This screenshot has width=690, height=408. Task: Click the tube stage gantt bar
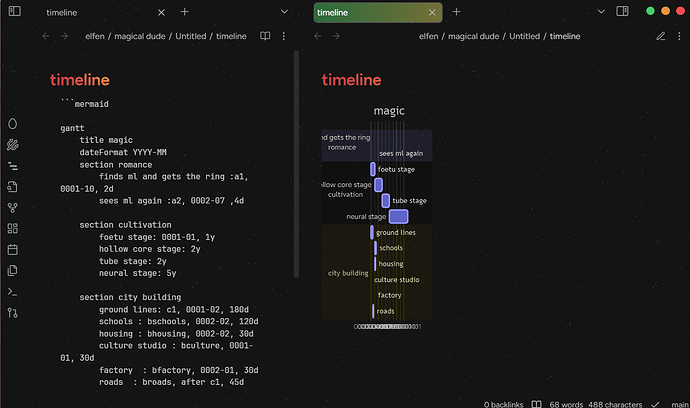point(385,201)
